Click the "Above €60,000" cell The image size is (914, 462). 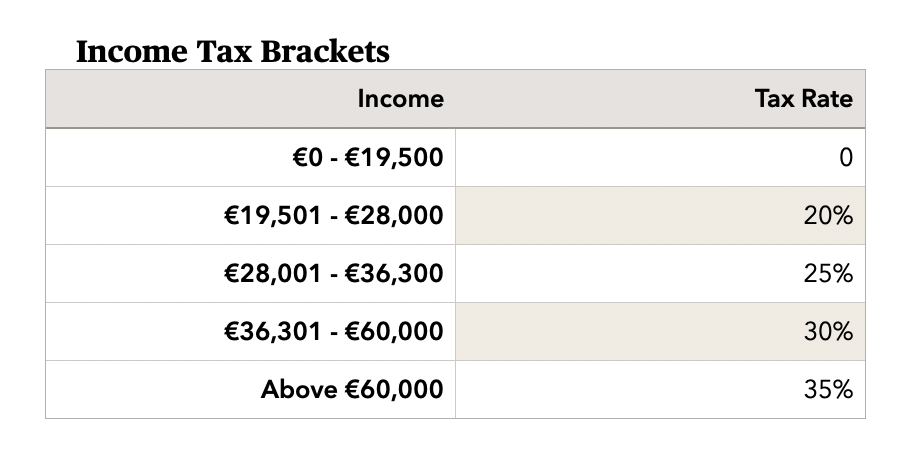coord(352,389)
